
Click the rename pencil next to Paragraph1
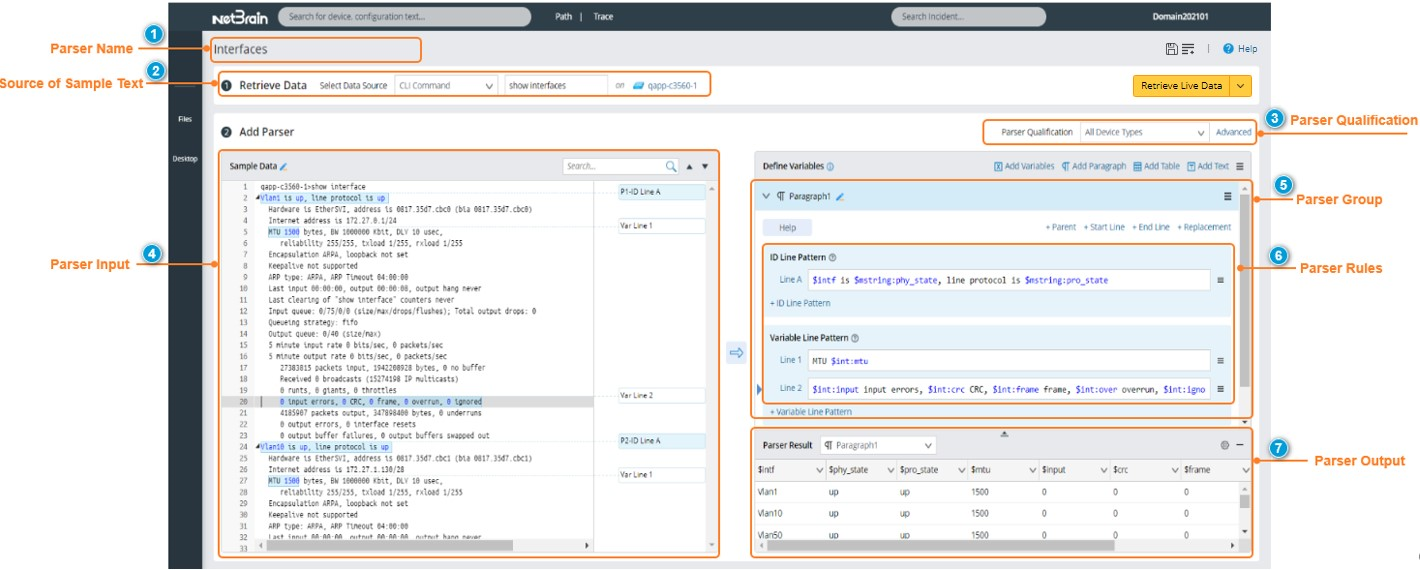840,198
